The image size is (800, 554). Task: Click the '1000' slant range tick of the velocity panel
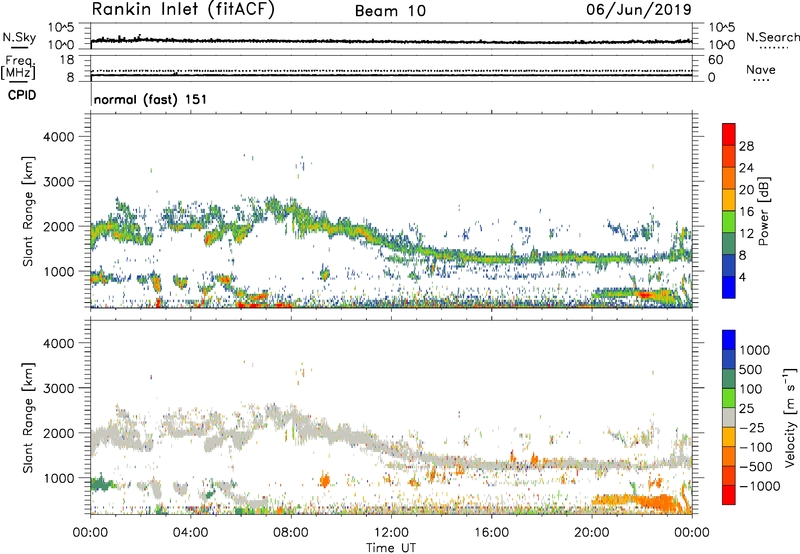coord(58,477)
